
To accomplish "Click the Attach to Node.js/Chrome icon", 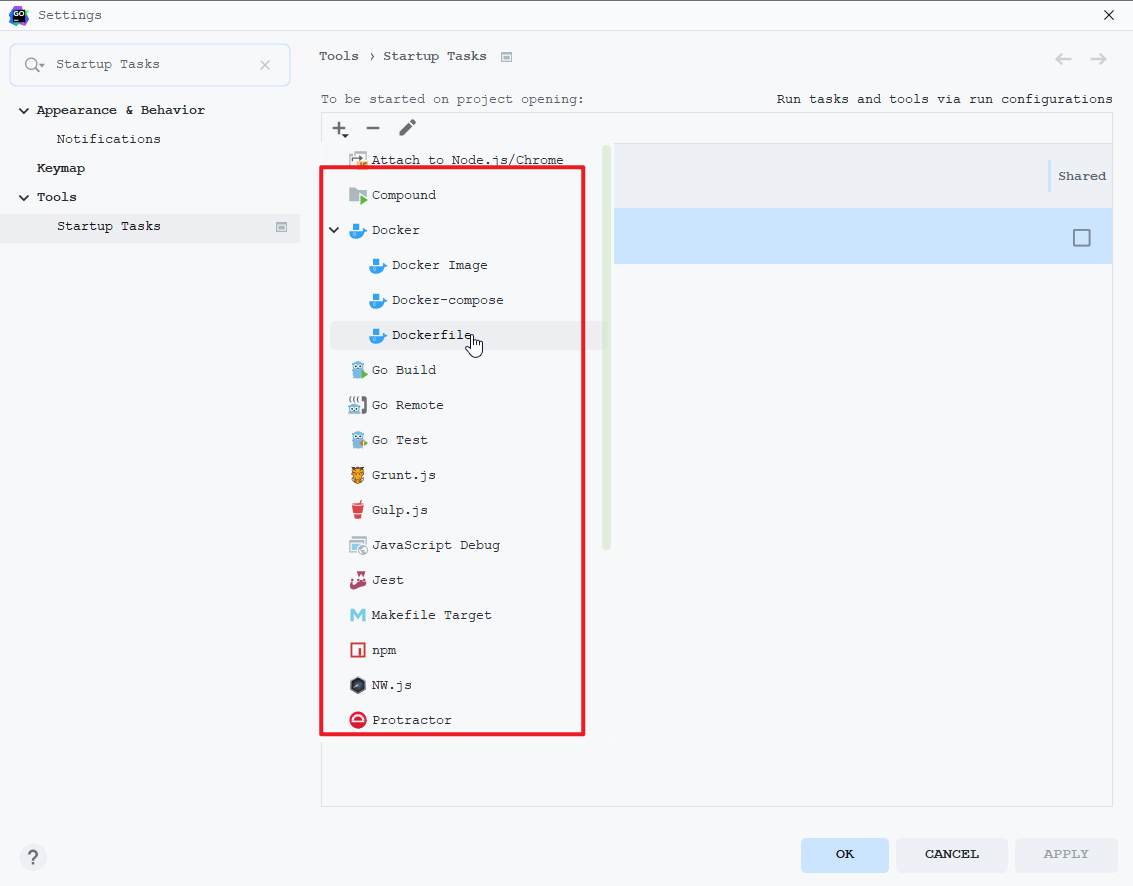I will pyautogui.click(x=358, y=160).
